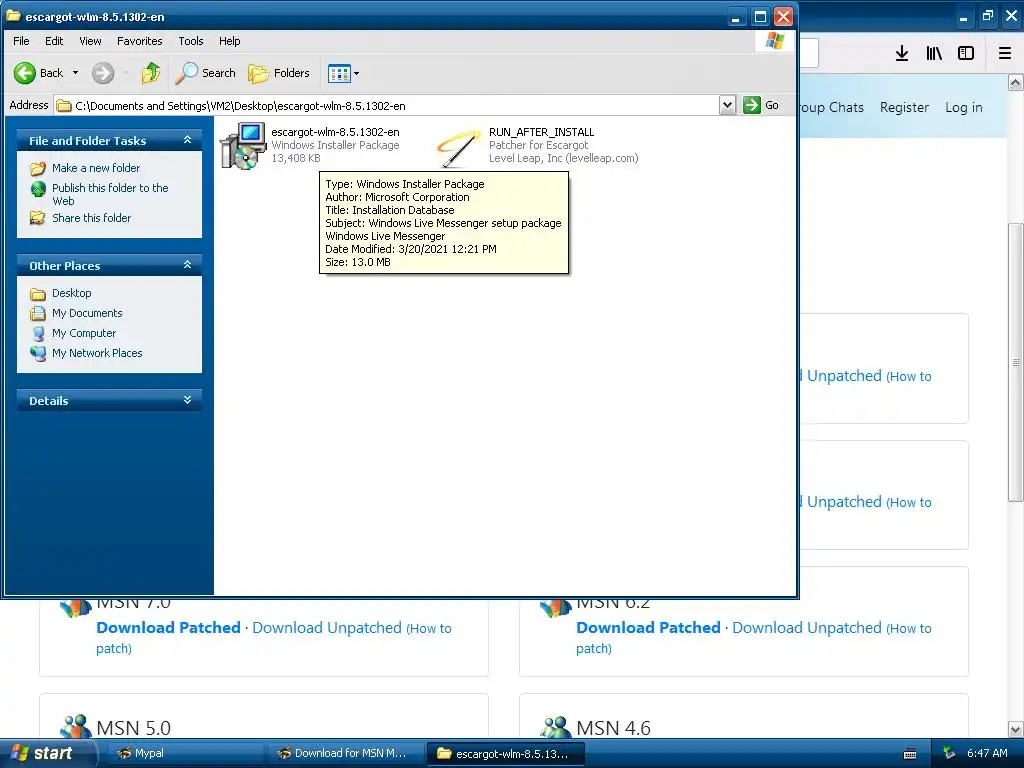The image size is (1024, 768).
Task: Open browser downloads arrow icon
Action: [902, 54]
